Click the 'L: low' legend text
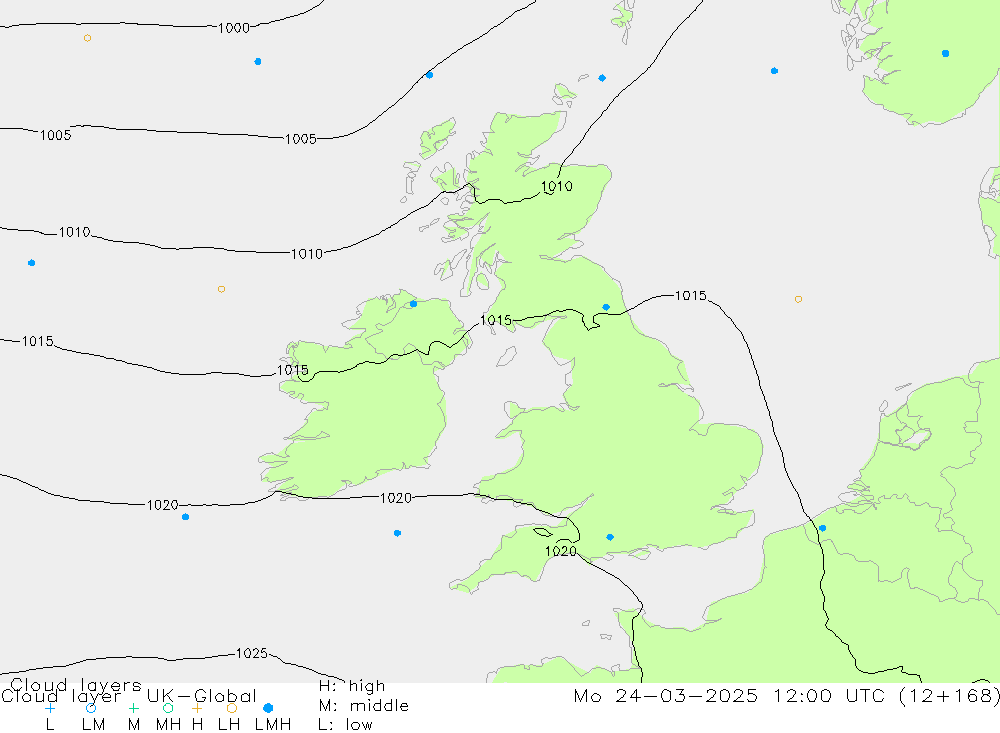Screen dimensions: 1000x733 click(343, 725)
